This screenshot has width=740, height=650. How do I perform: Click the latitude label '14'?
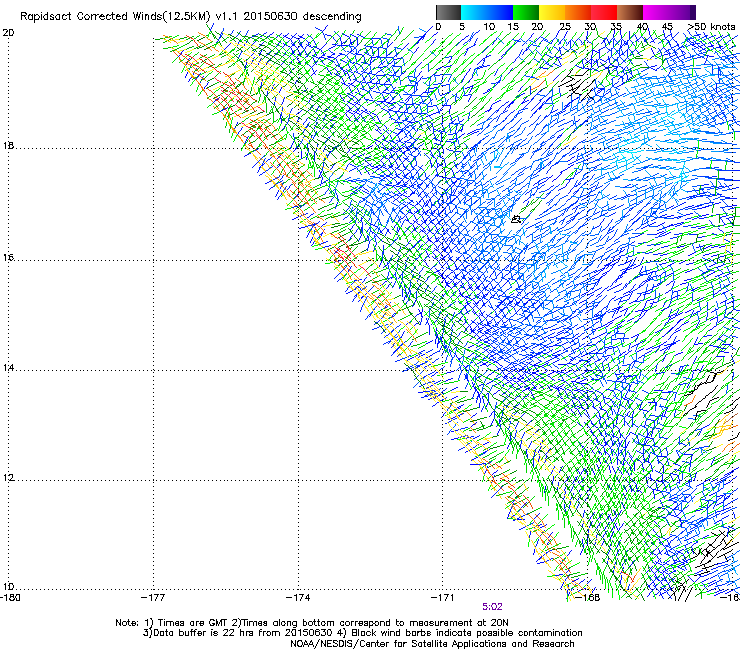tap(8, 368)
